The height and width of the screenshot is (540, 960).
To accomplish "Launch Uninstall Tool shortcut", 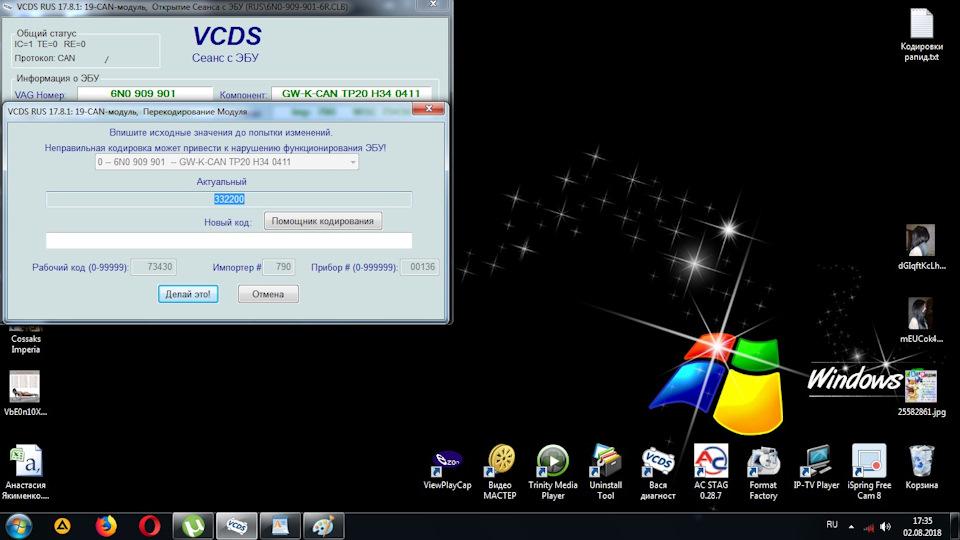I will click(606, 471).
